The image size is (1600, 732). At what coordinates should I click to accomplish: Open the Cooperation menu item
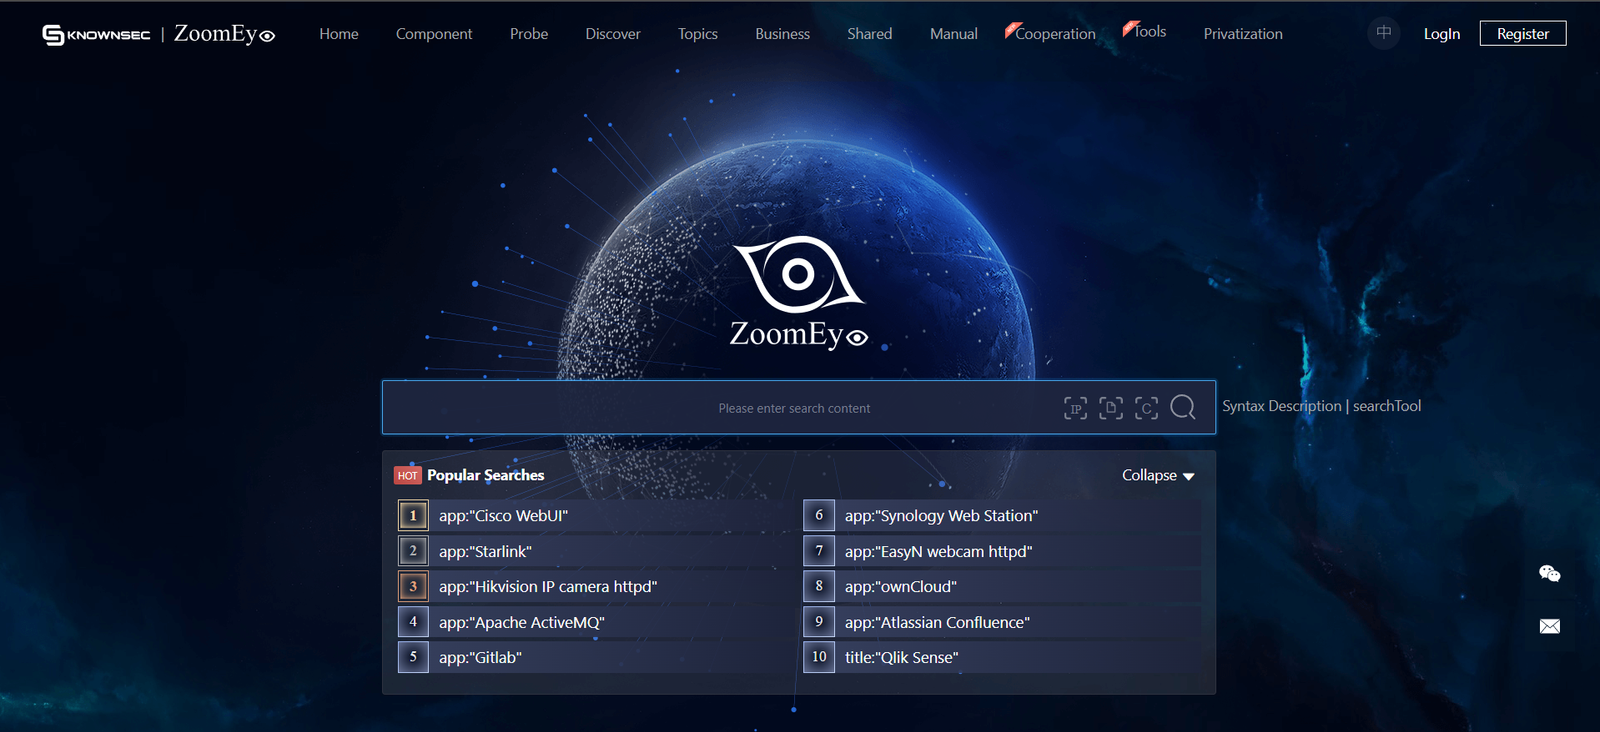click(1055, 34)
